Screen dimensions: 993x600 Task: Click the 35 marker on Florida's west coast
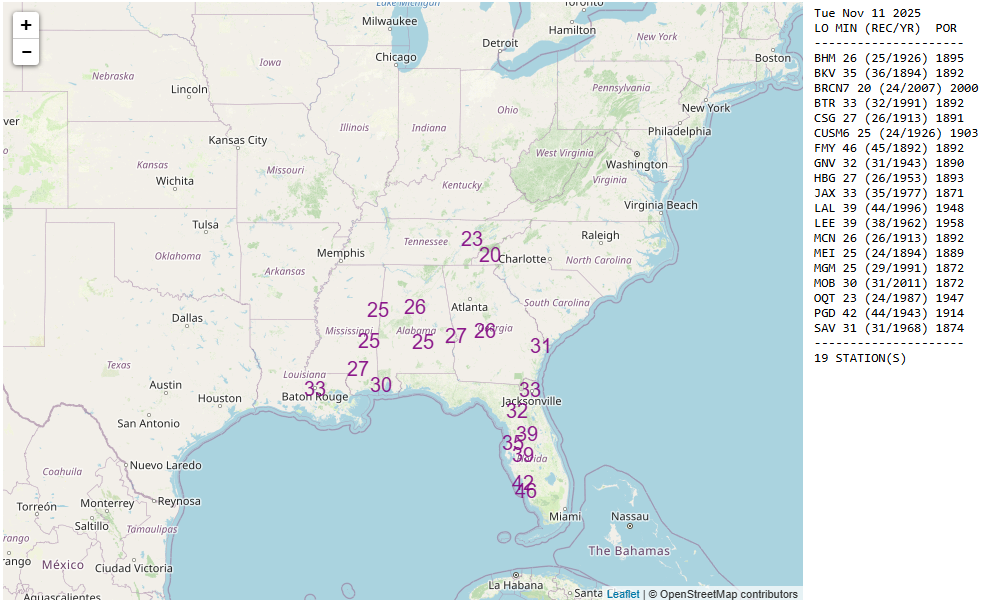[x=511, y=443]
